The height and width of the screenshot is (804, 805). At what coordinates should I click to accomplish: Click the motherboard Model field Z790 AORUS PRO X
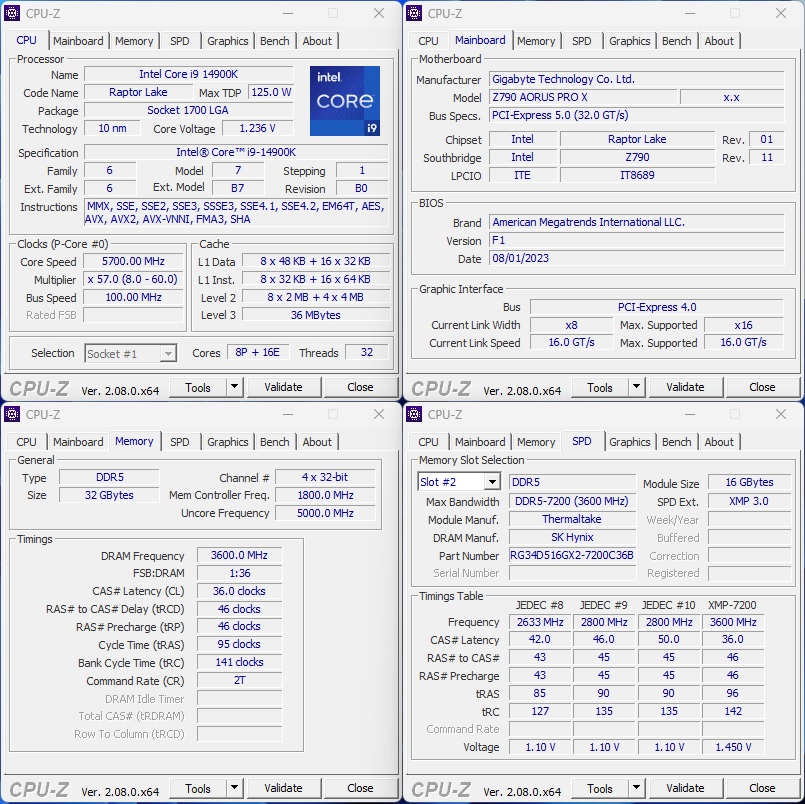(583, 97)
